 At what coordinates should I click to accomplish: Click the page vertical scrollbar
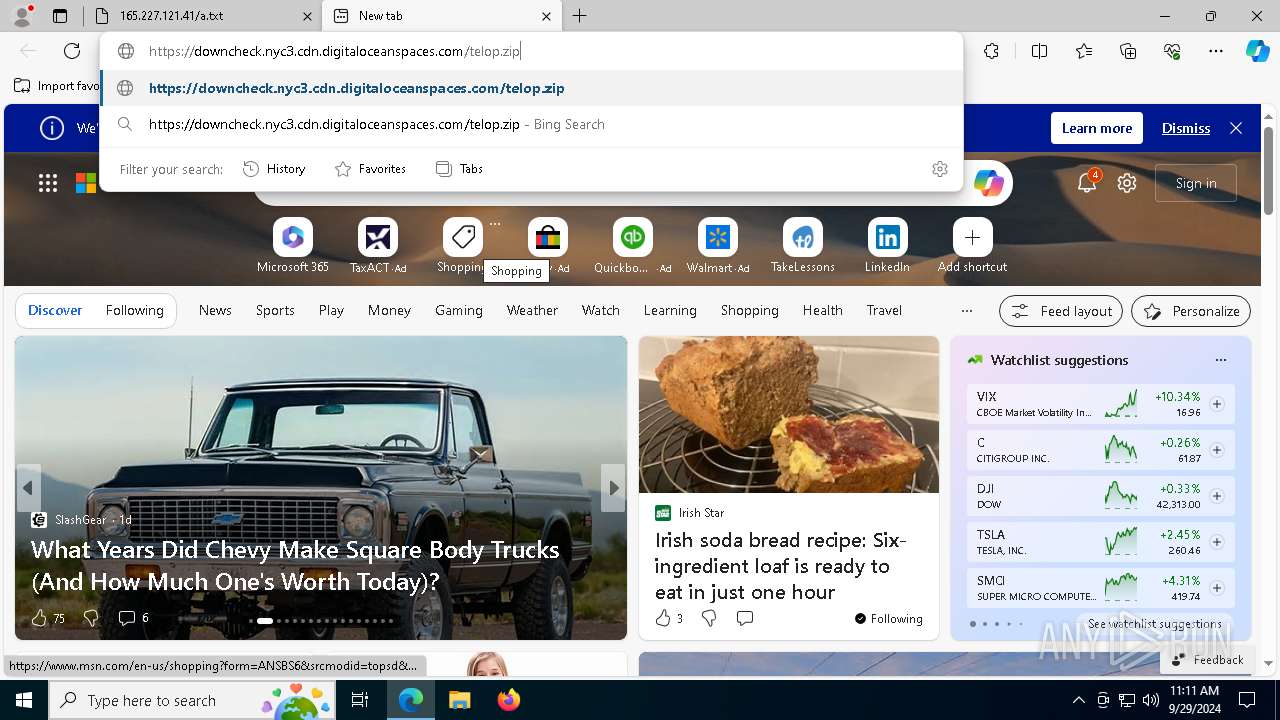click(x=1268, y=170)
